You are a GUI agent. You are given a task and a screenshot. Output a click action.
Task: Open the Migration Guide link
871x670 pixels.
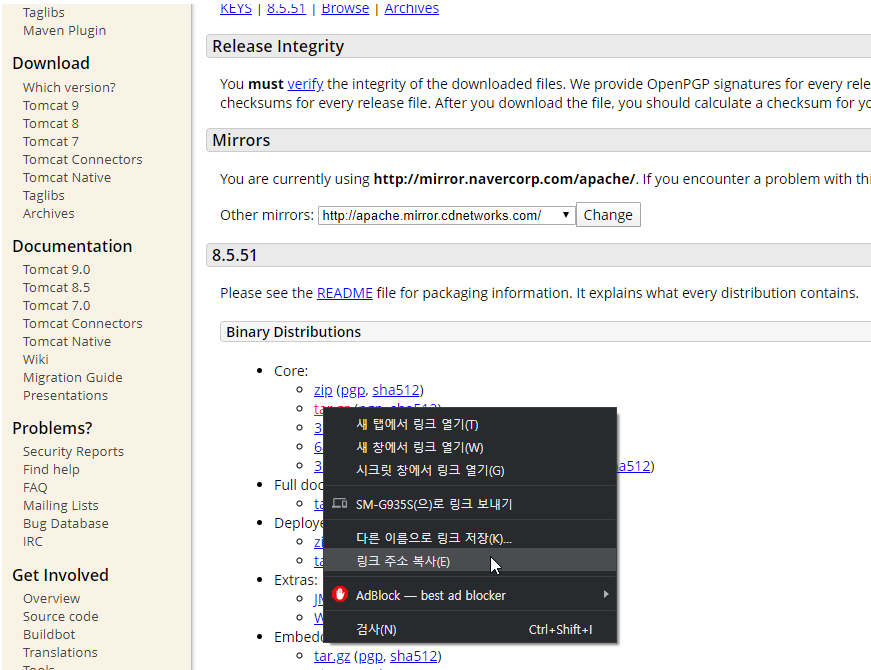click(73, 377)
